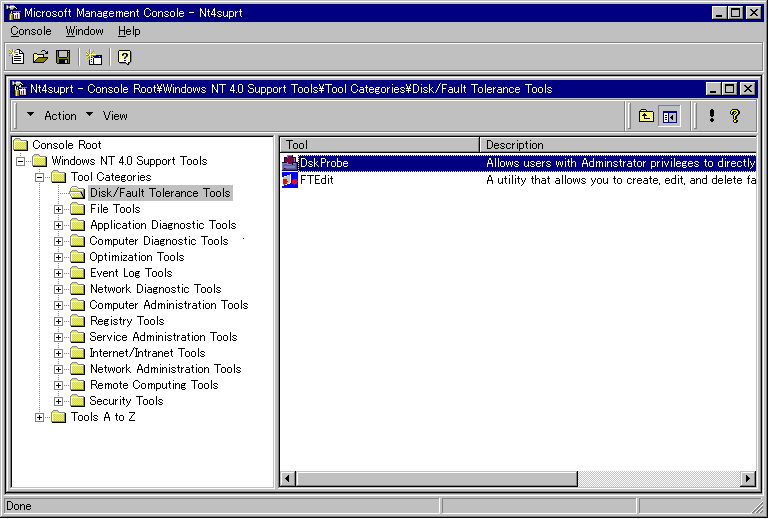
Task: Toggle the Show/Hide scope pane button
Action: [670, 116]
